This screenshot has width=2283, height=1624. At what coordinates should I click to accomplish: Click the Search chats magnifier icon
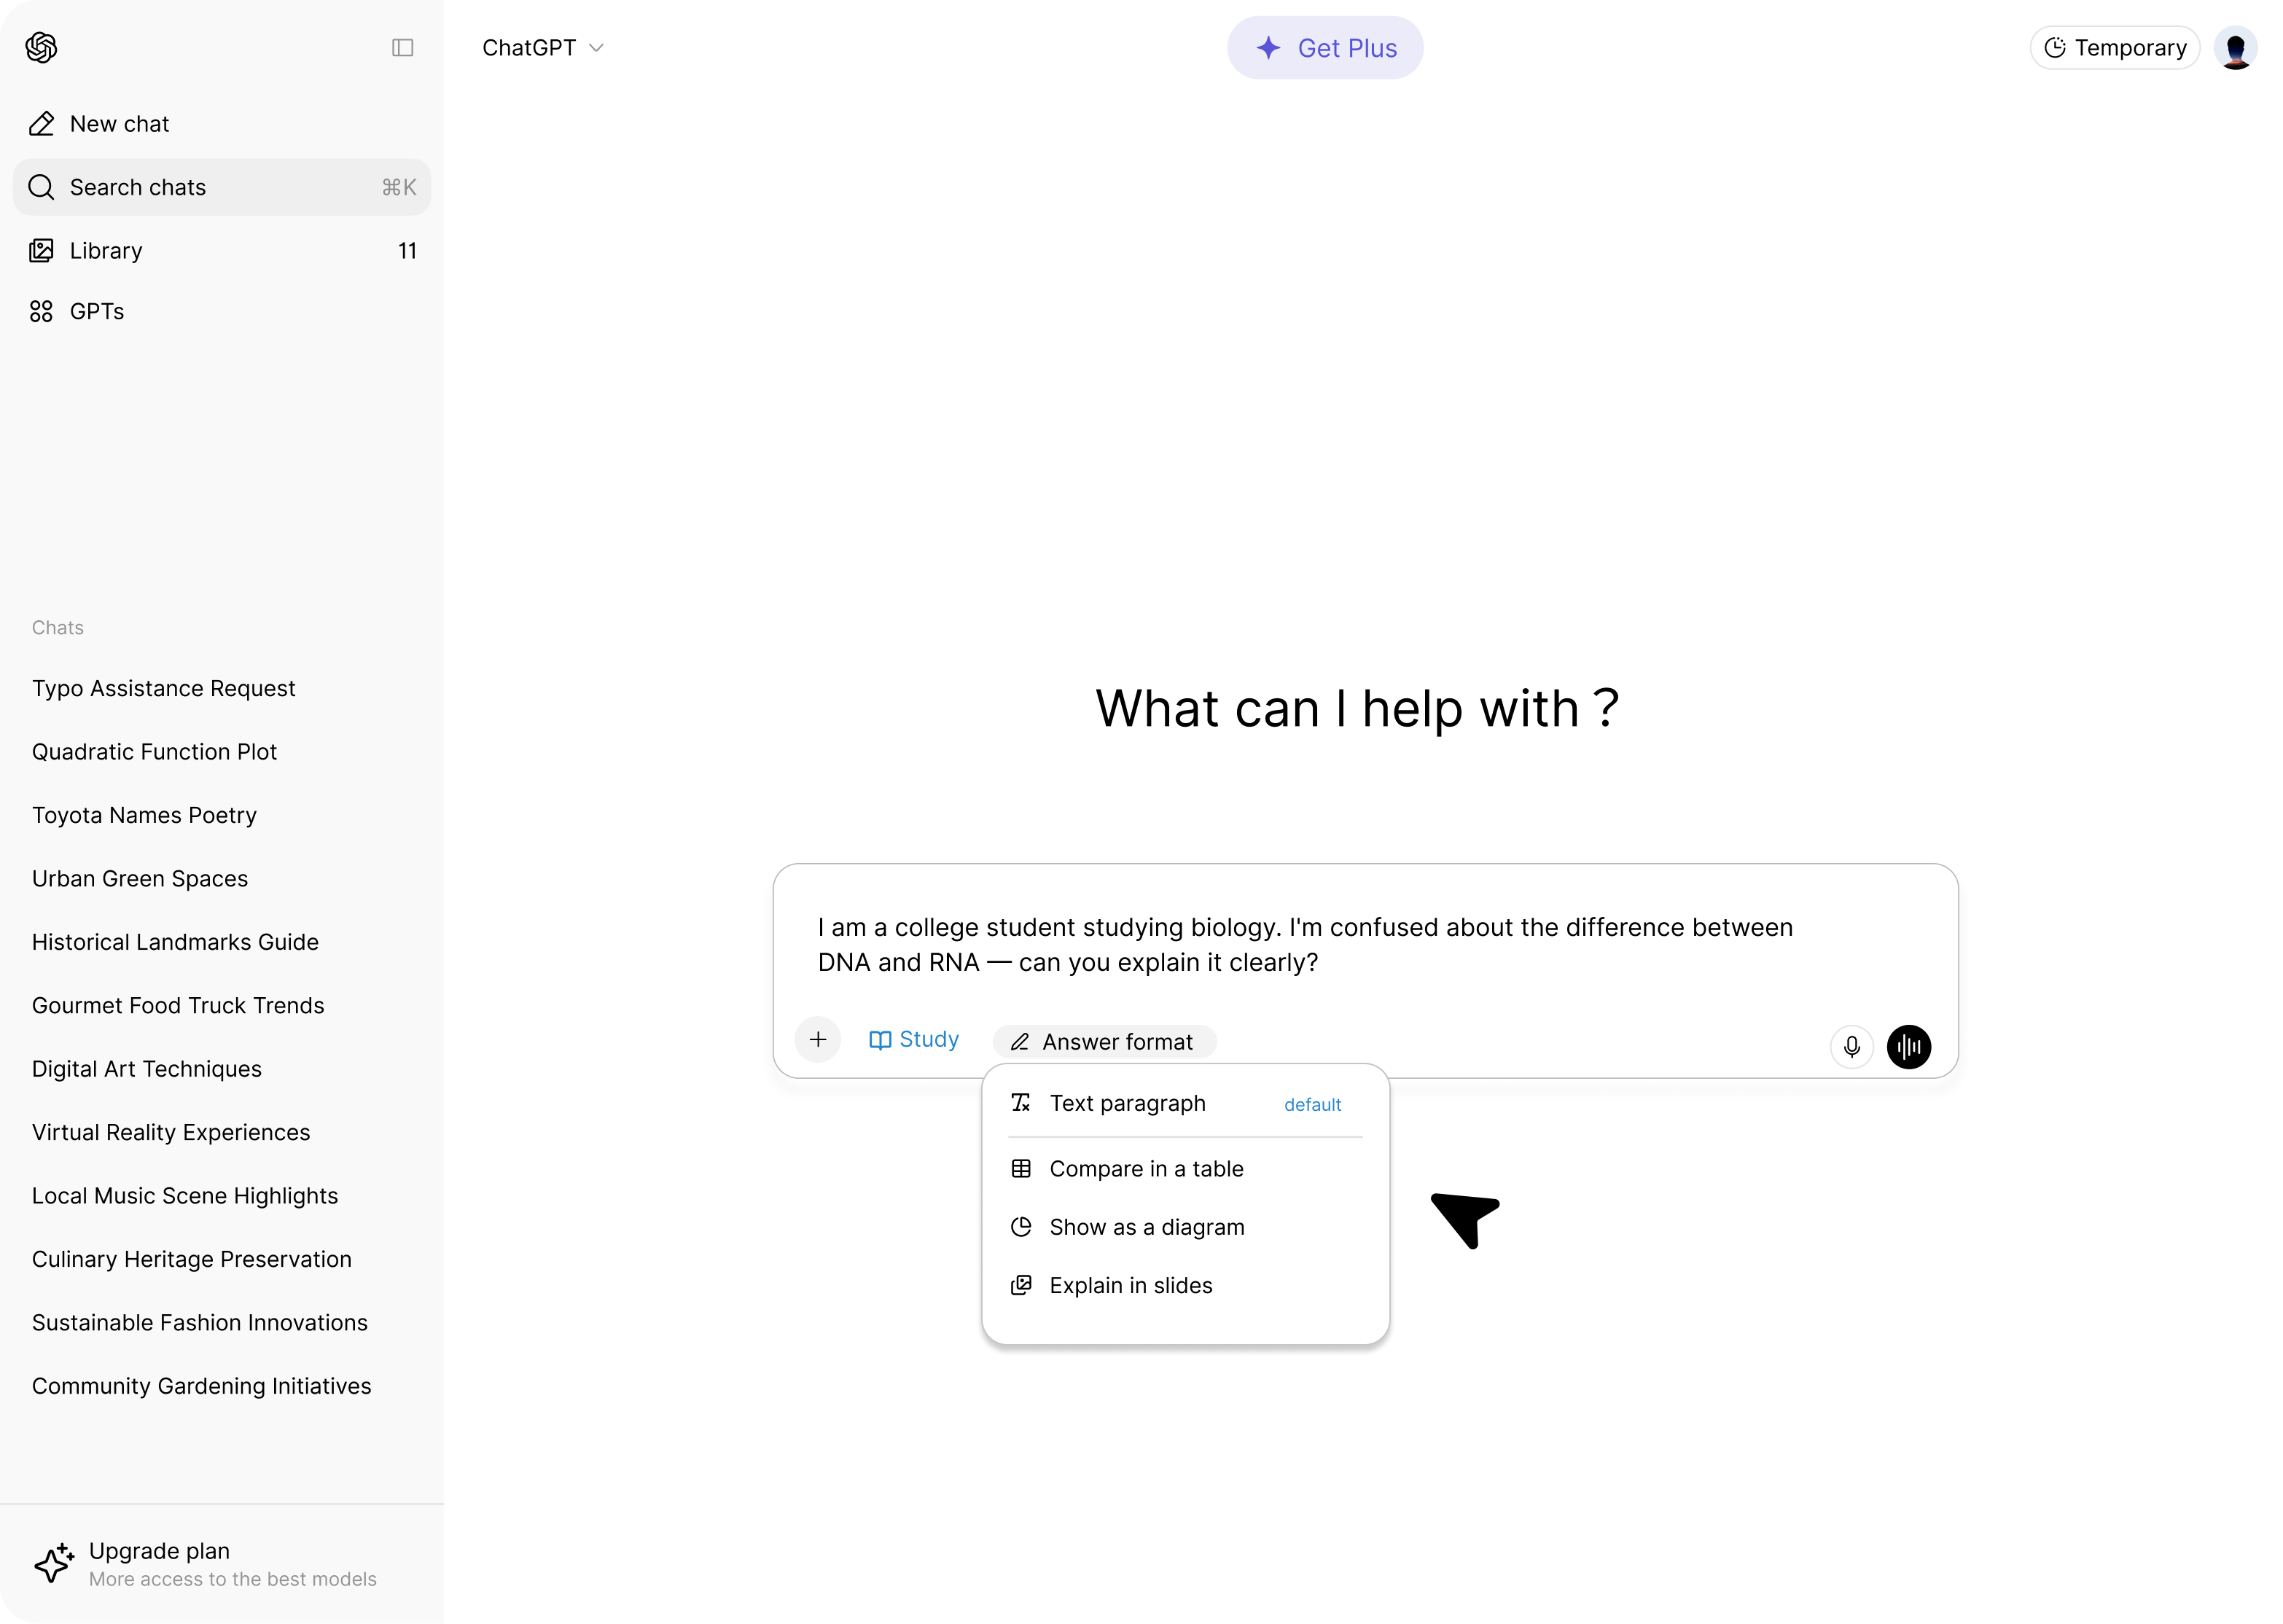pos(41,187)
